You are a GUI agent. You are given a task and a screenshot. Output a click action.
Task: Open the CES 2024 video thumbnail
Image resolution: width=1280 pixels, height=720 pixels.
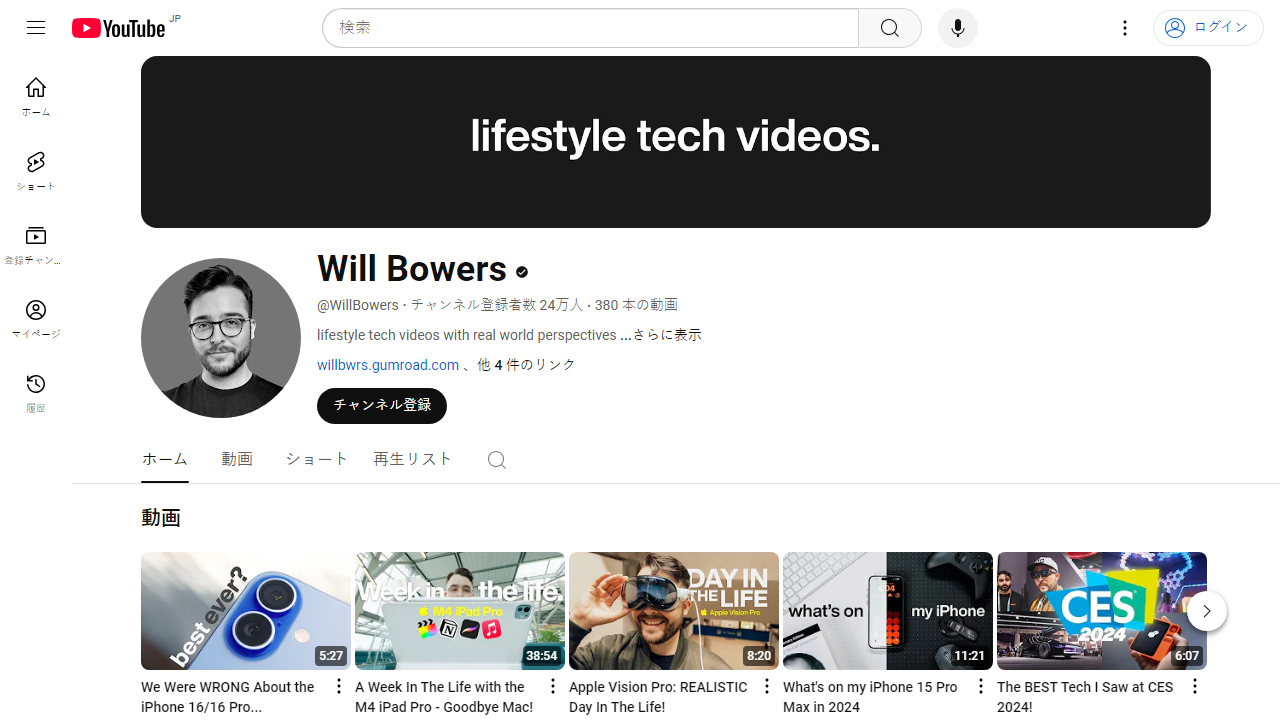pyautogui.click(x=1102, y=611)
